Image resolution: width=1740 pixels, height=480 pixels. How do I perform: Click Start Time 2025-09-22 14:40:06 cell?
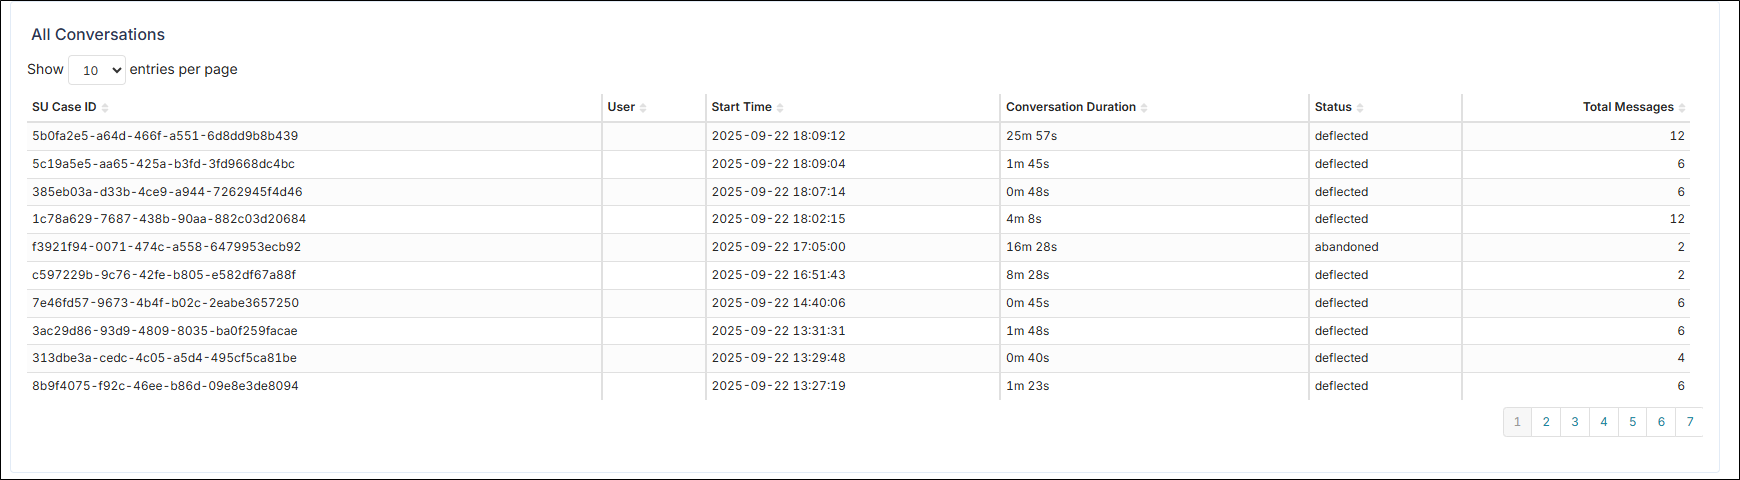click(778, 303)
